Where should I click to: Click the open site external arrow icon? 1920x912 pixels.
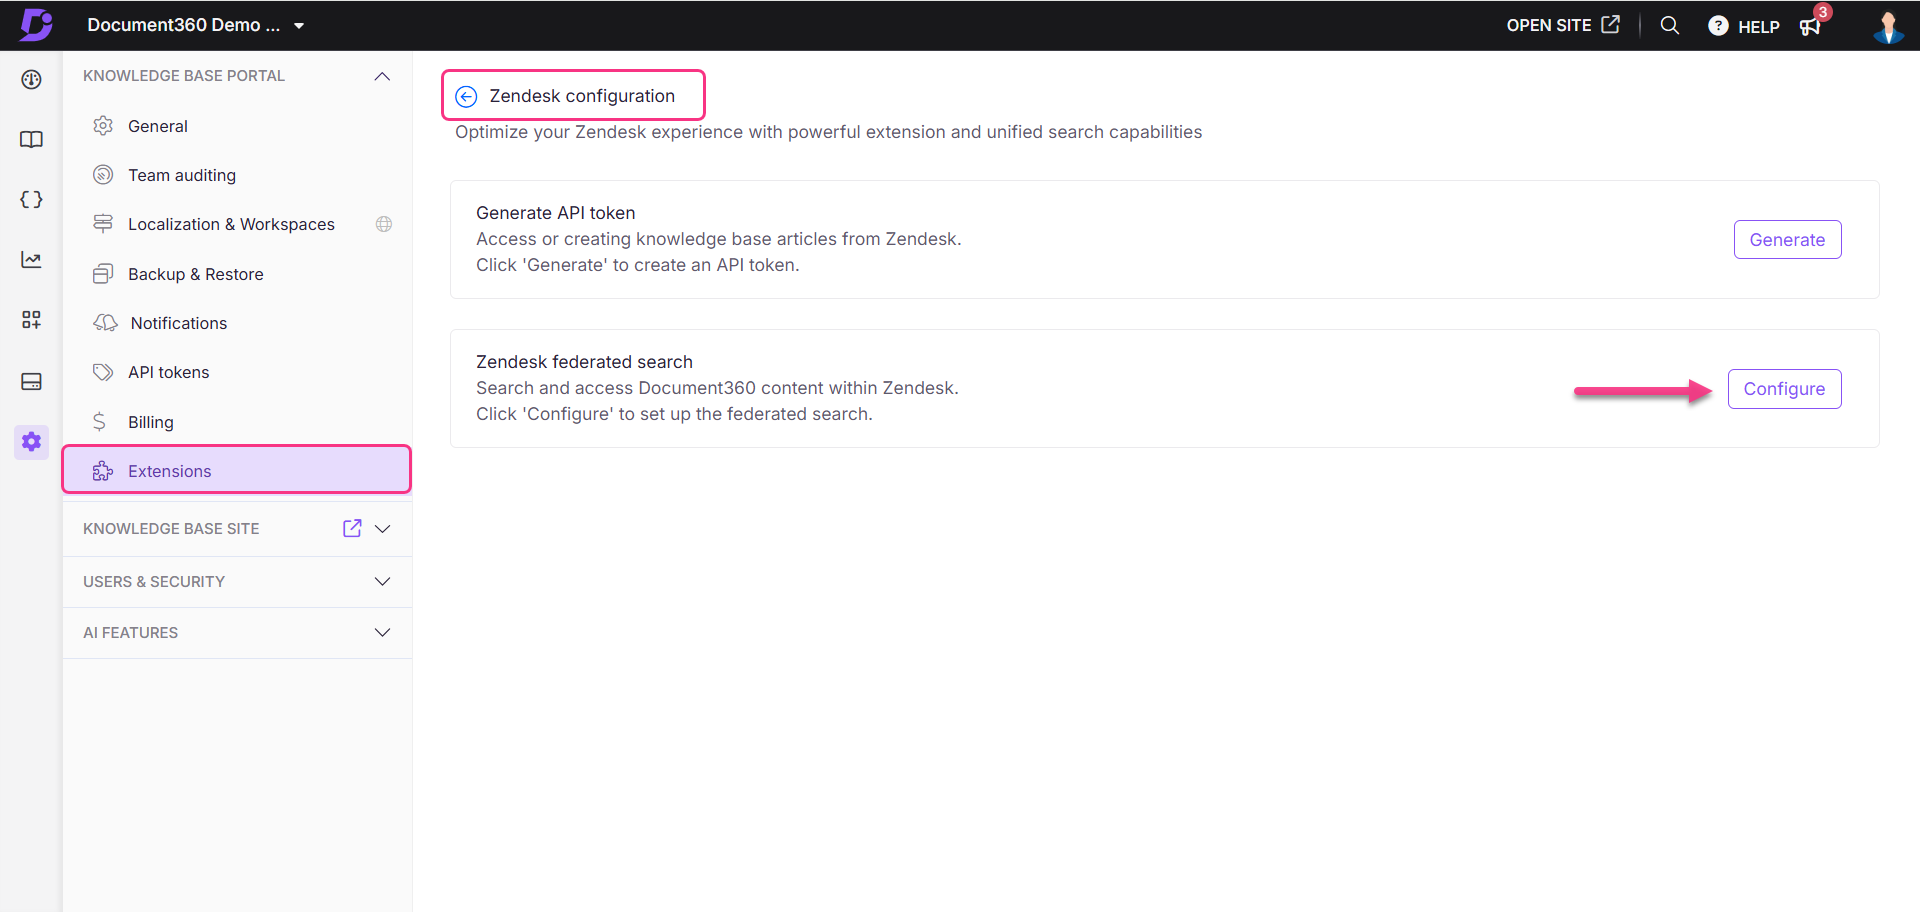tap(1610, 24)
